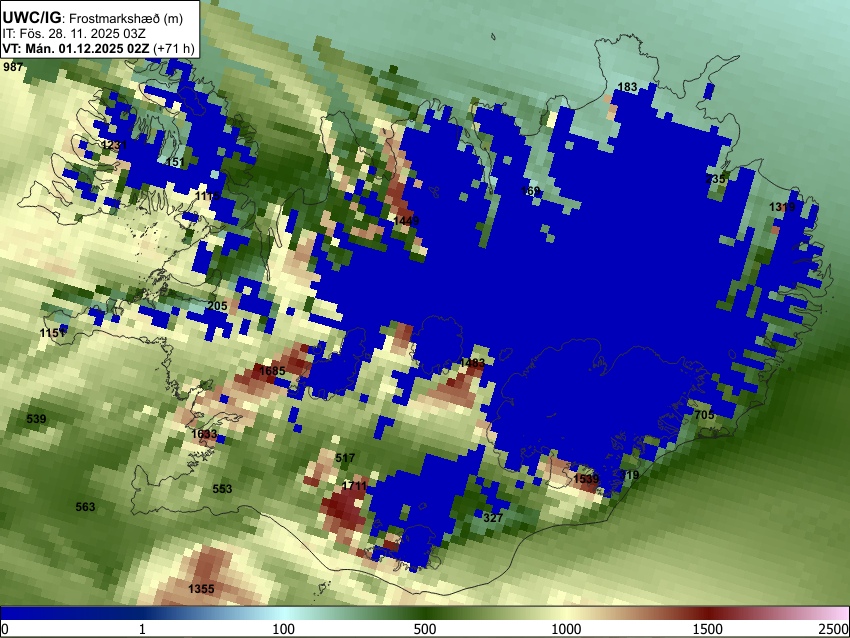Image resolution: width=850 pixels, height=638 pixels.
Task: Click the "1711" value on the map
Action: pos(355,486)
